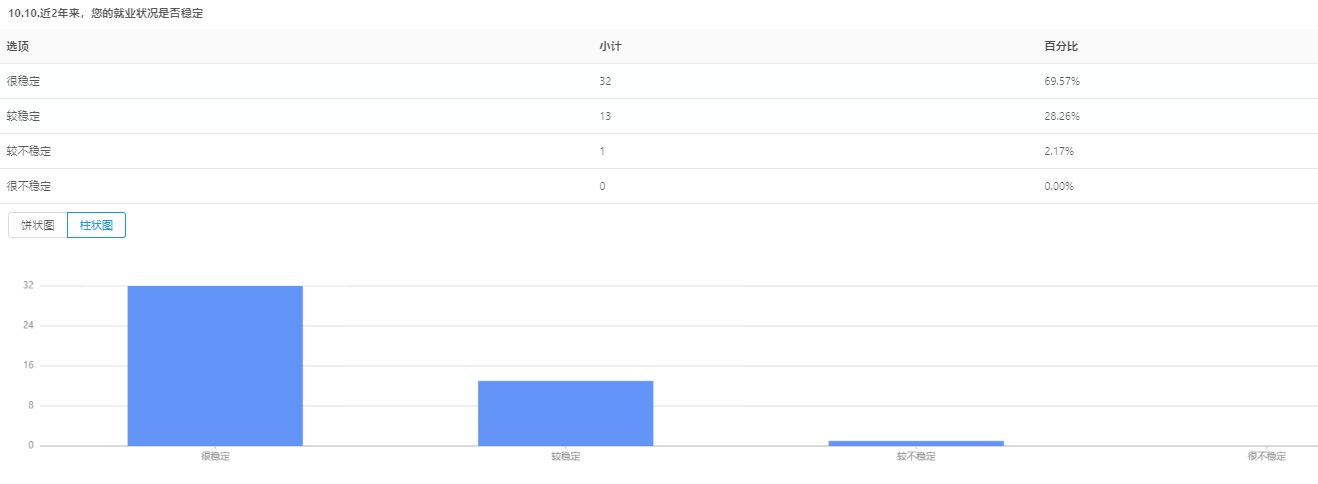Viewport: 1318px width, 484px height.
Task: Click the 69.57% percentage cell
Action: pyautogui.click(x=1061, y=81)
